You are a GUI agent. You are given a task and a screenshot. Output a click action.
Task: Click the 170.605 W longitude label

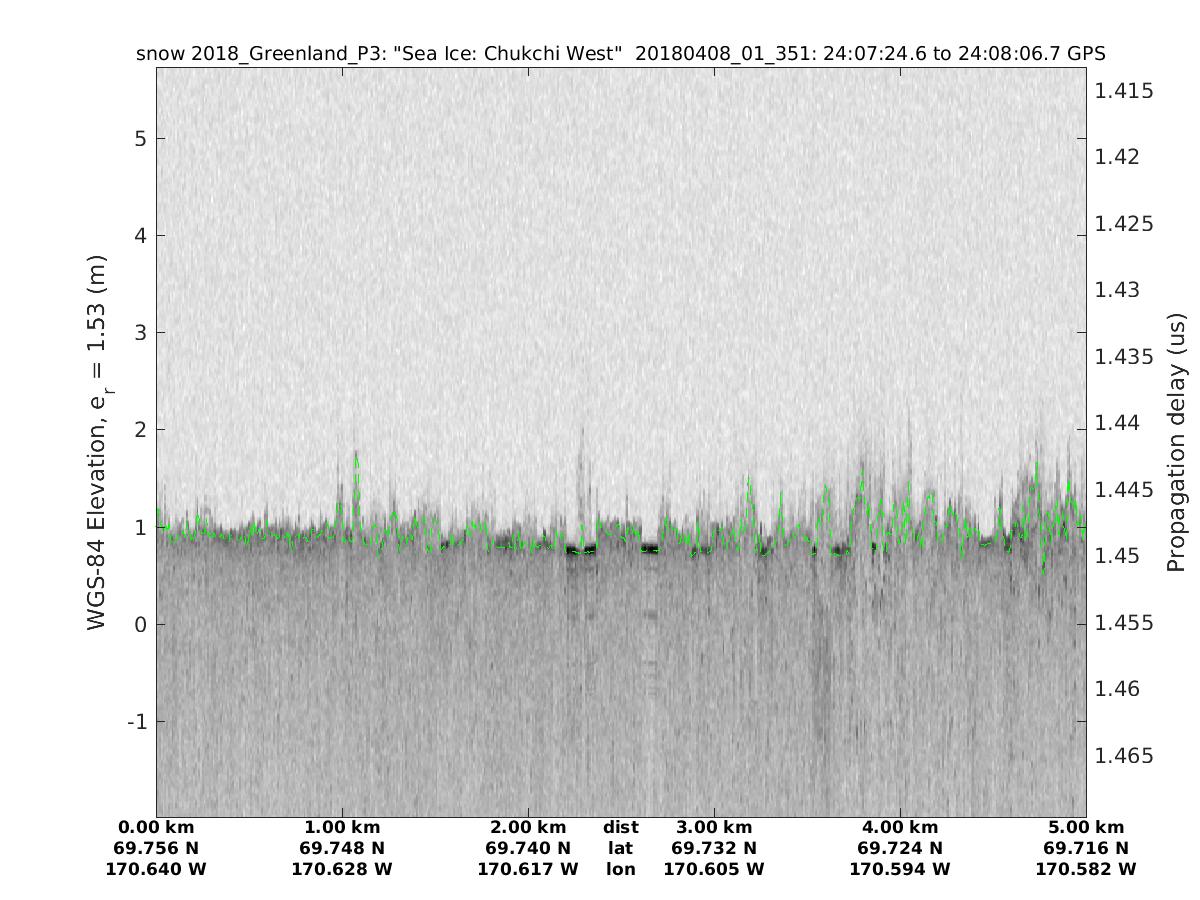(714, 870)
